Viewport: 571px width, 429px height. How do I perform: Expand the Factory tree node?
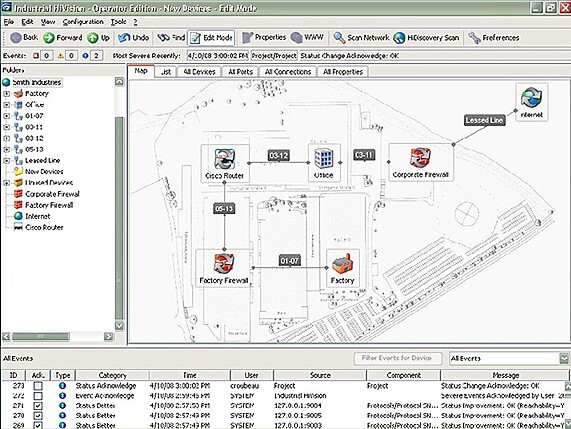click(x=7, y=94)
